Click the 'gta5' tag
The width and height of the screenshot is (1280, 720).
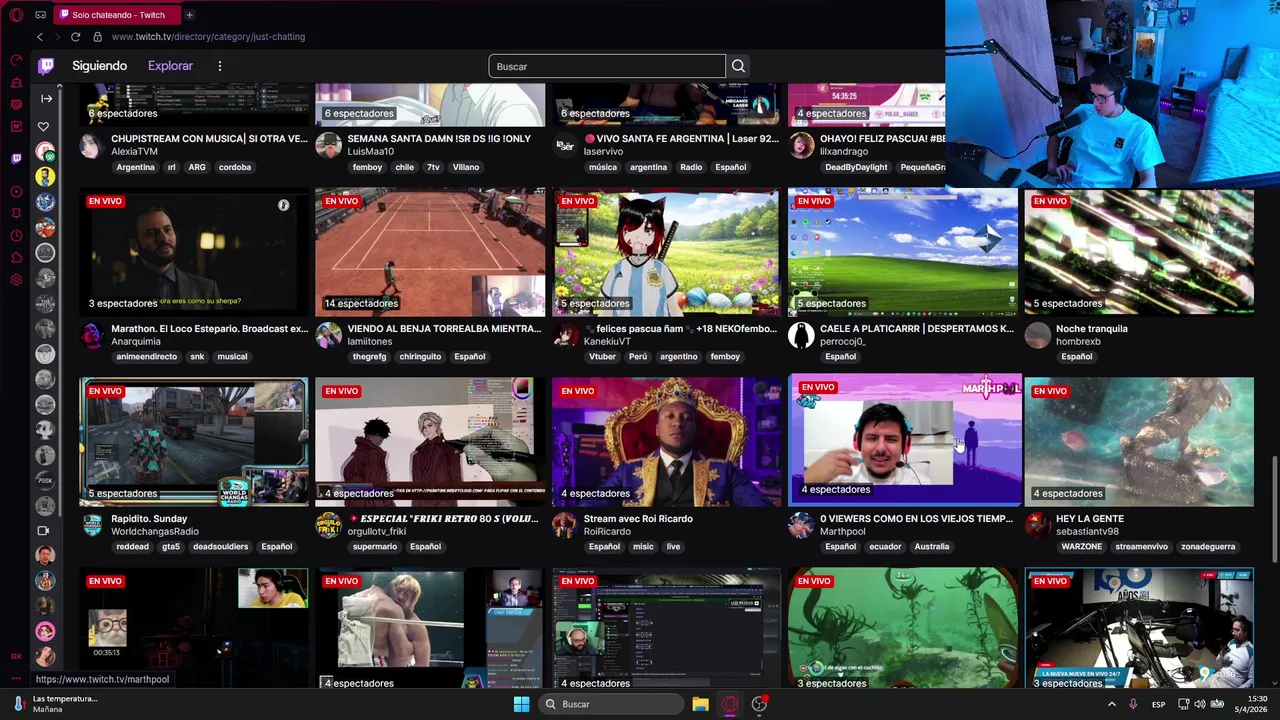[171, 547]
